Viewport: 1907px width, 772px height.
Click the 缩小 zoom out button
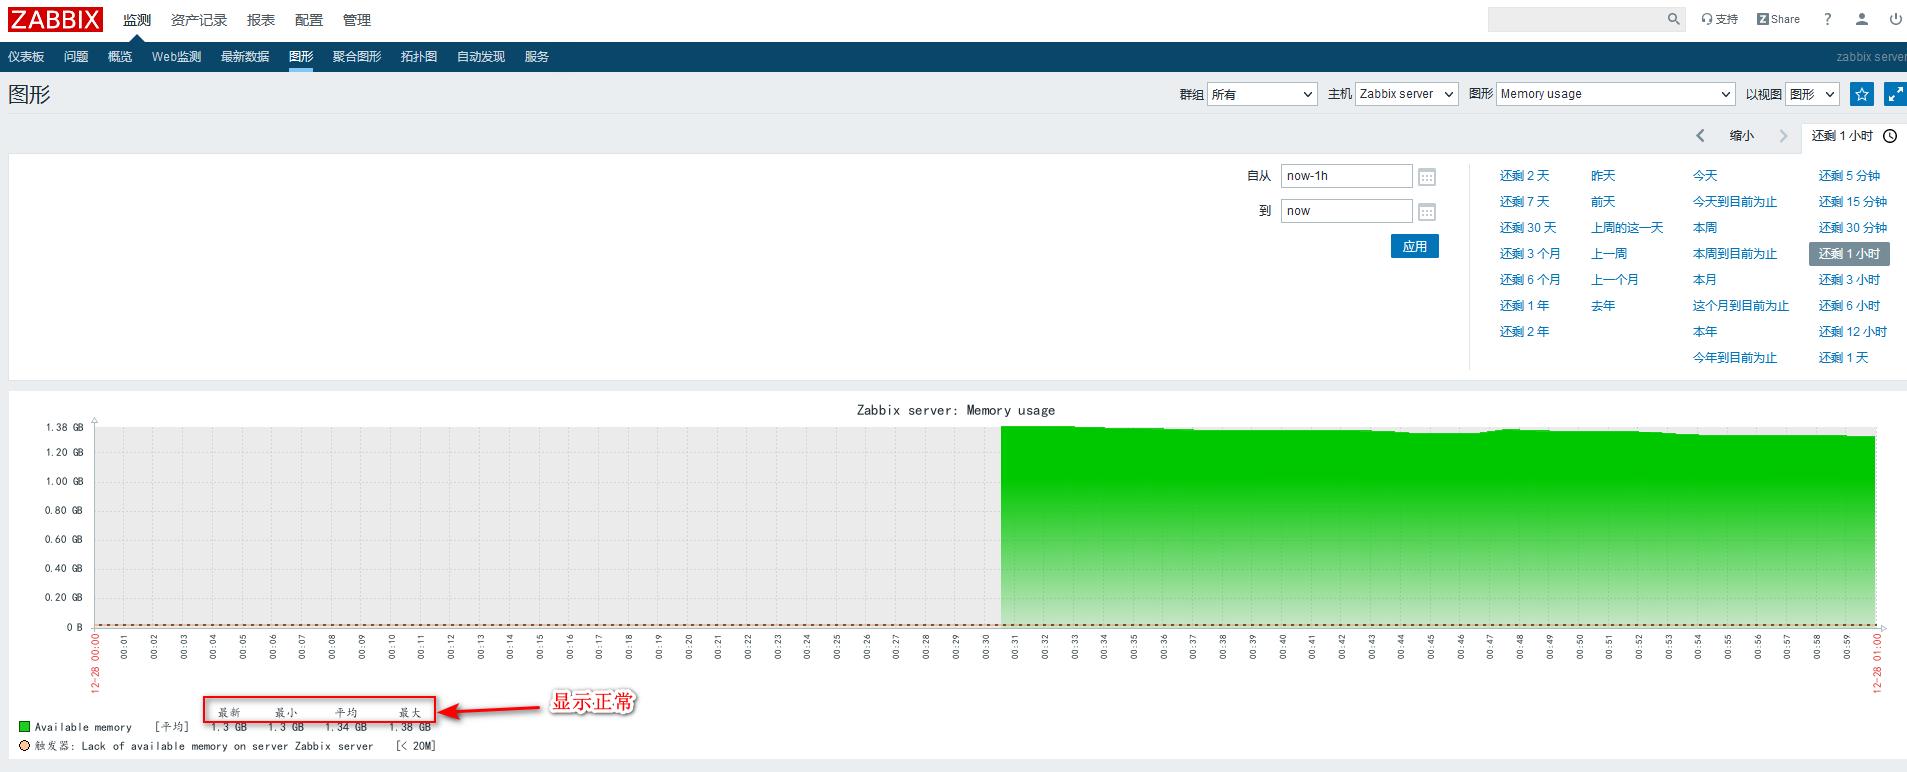(x=1742, y=136)
